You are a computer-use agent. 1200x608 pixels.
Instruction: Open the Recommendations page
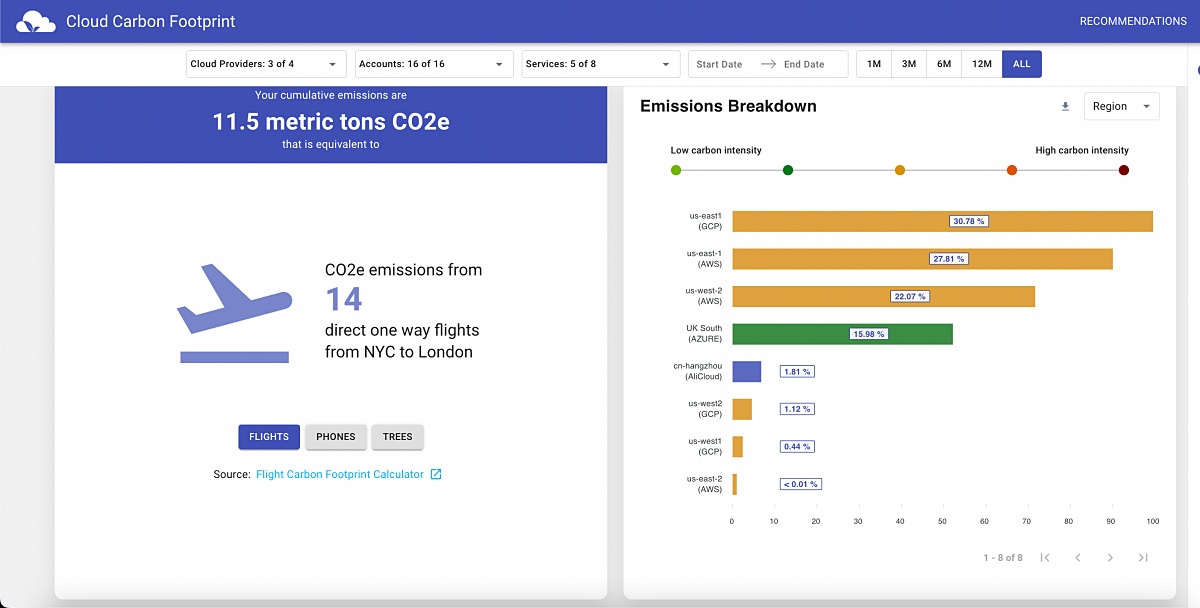pyautogui.click(x=1133, y=21)
